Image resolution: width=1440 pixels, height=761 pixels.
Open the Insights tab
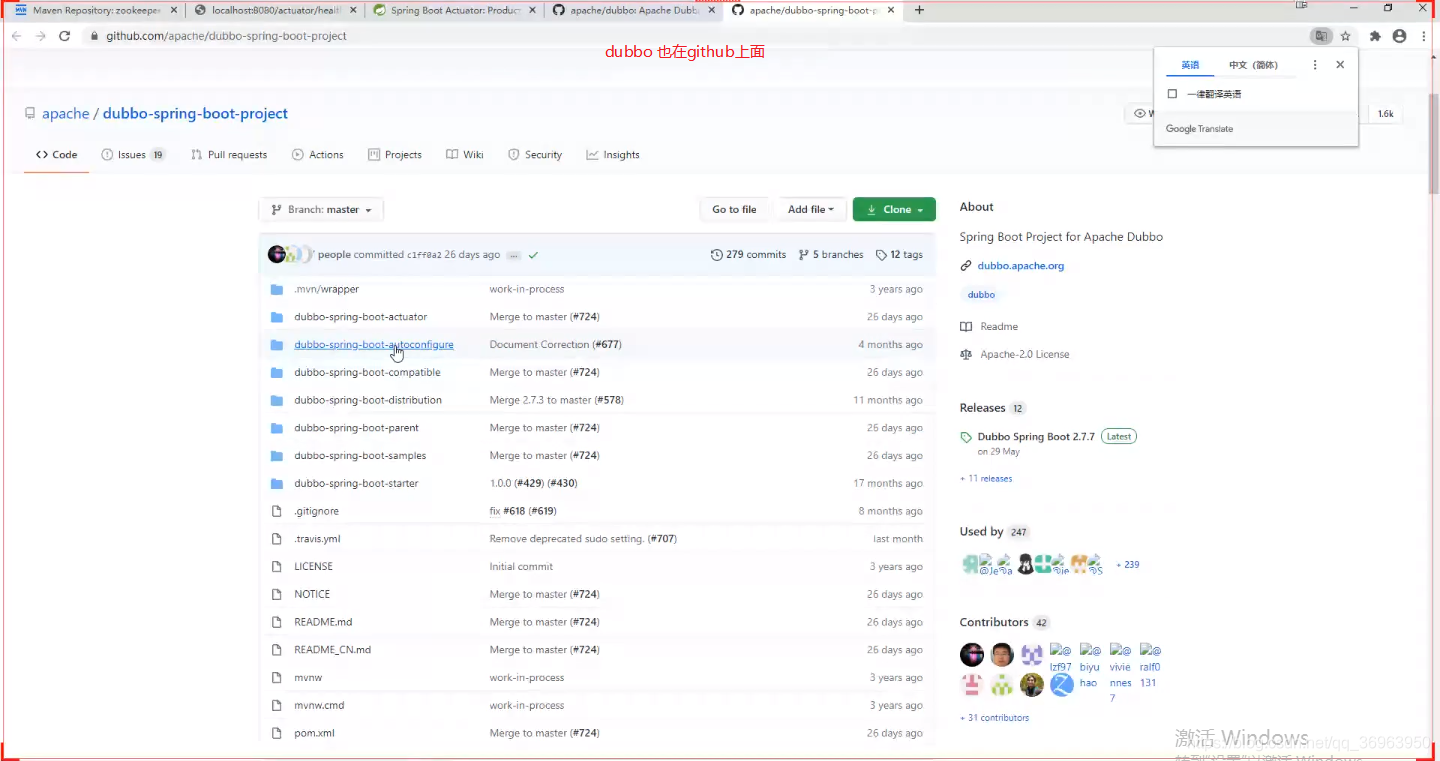(x=613, y=155)
